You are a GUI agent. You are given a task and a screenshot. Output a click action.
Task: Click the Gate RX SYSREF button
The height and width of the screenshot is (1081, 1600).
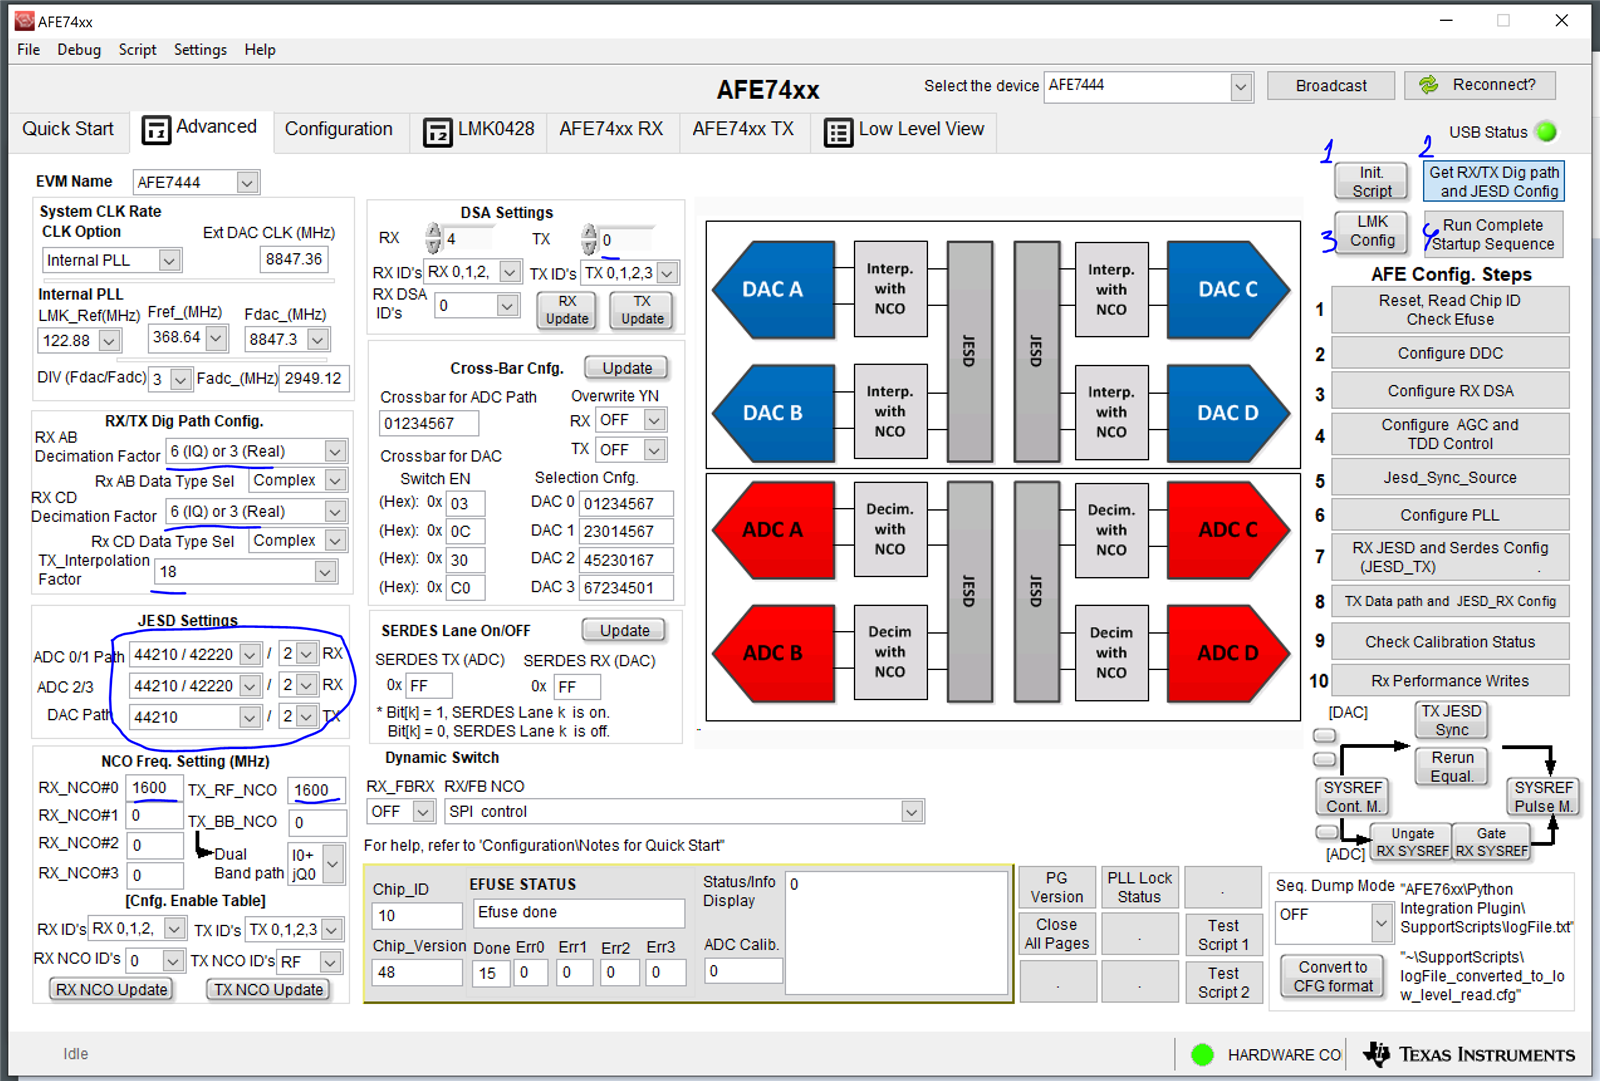pos(1491,842)
